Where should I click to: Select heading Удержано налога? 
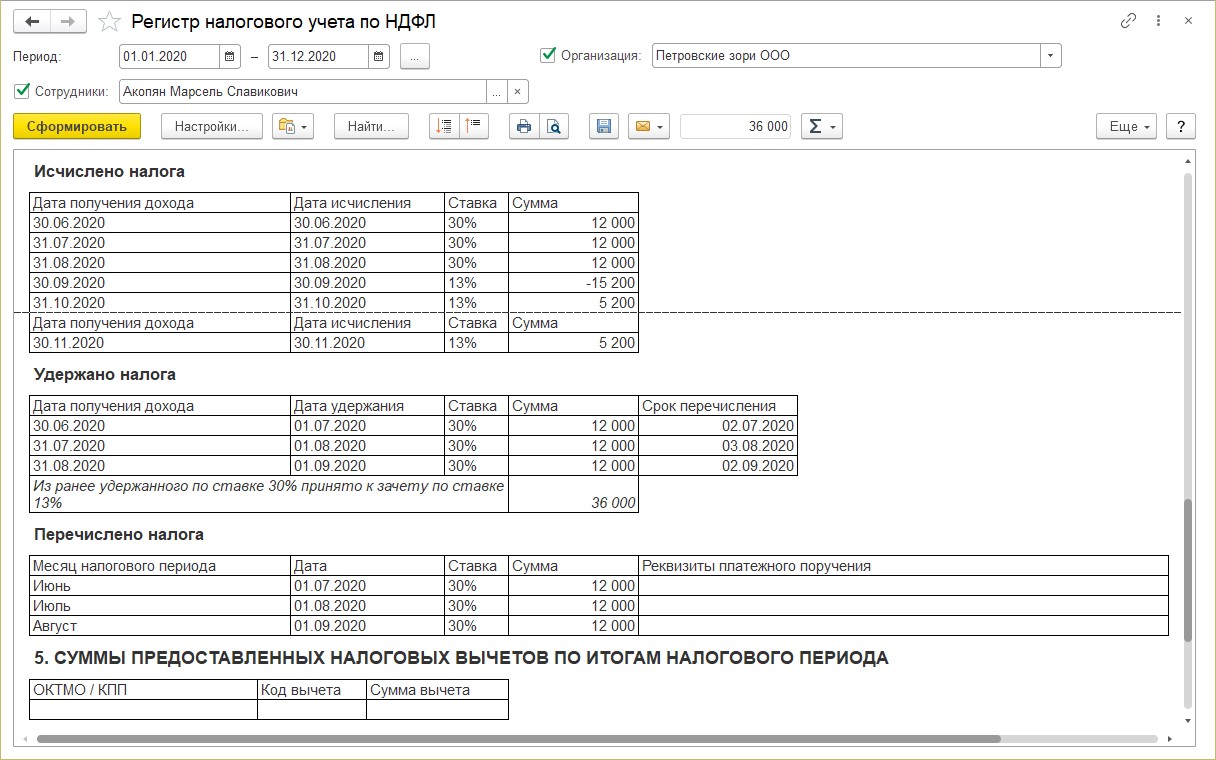pyautogui.click(x=105, y=375)
